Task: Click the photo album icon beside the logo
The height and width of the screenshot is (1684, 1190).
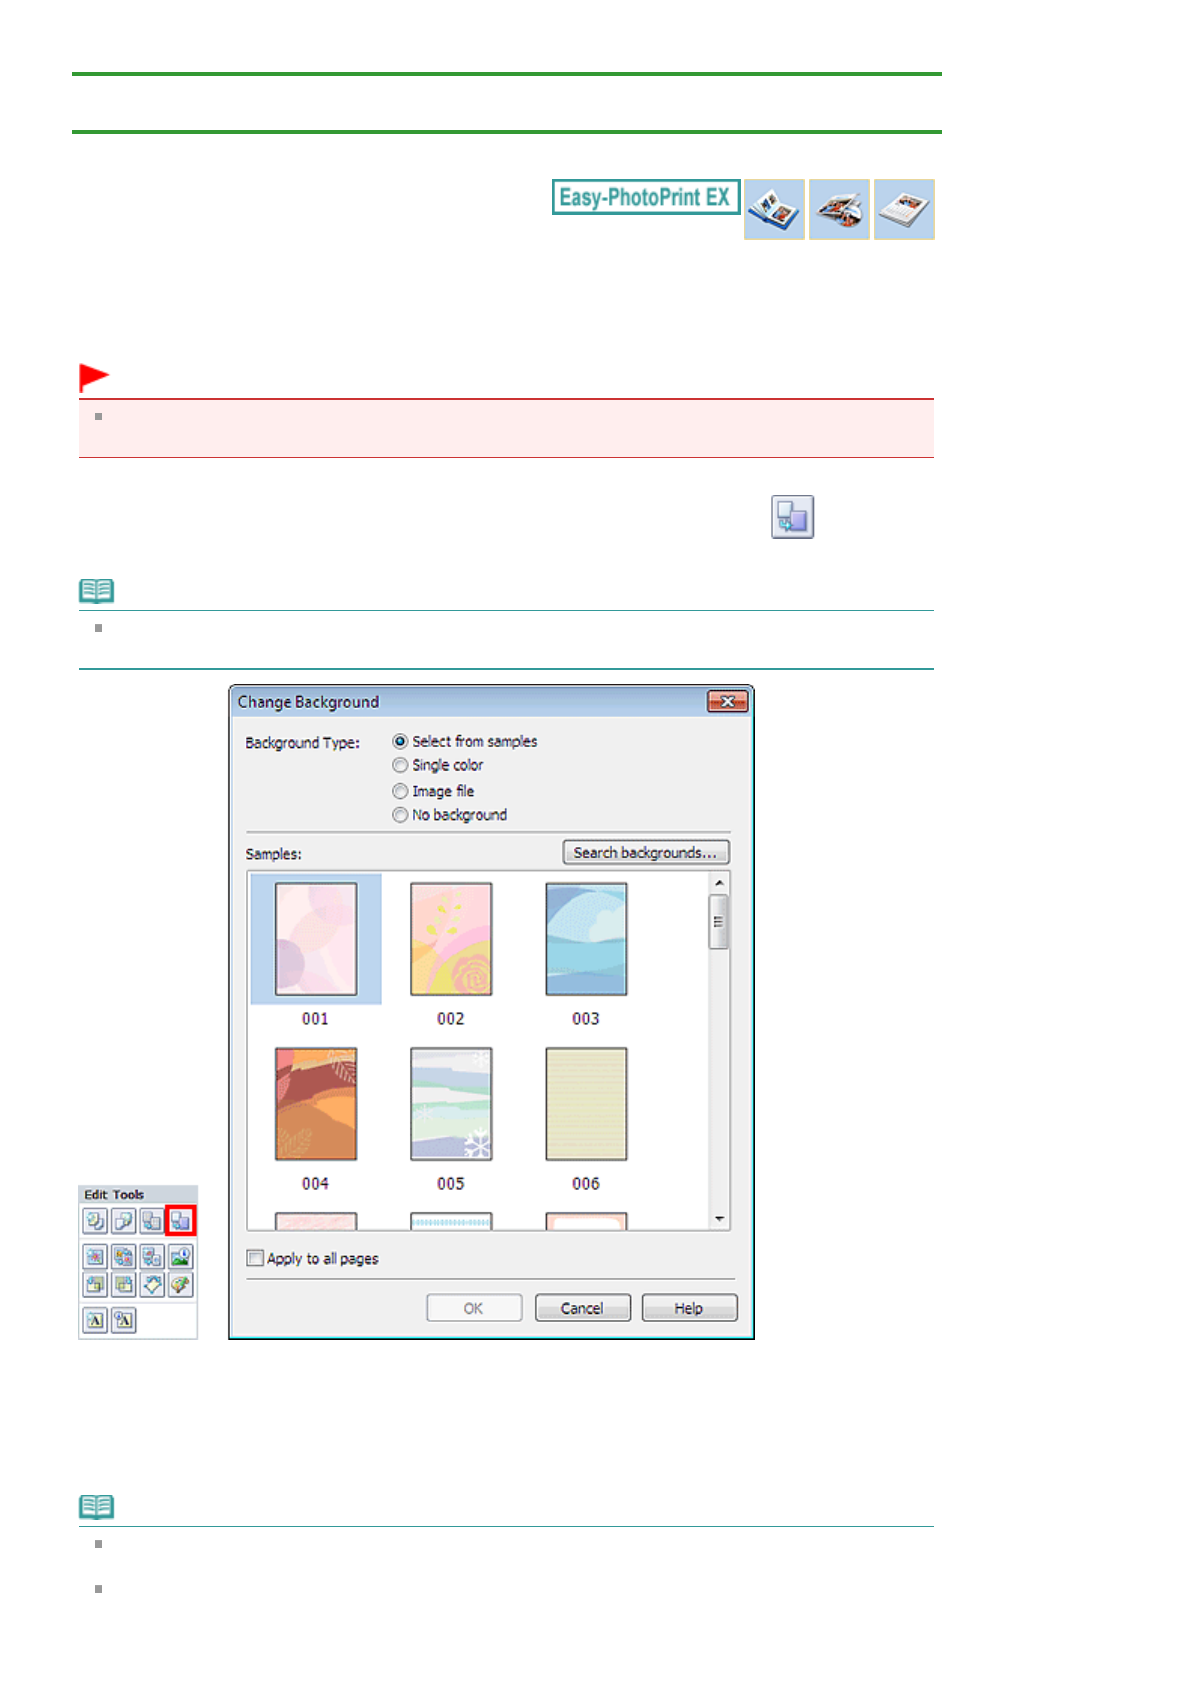Action: 774,209
